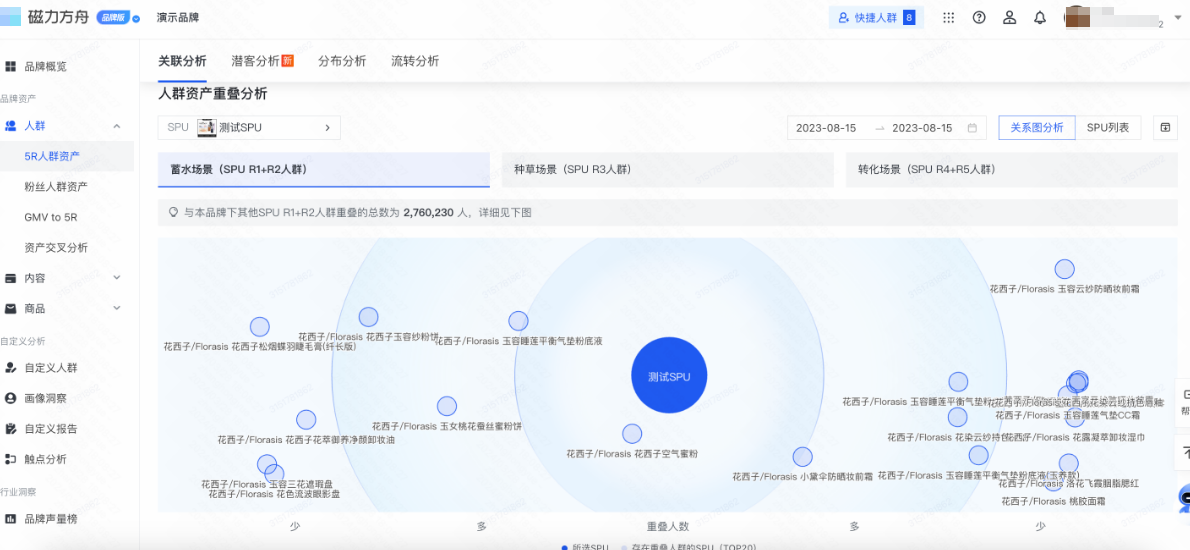Click bubble for 花西子空气蜜粉
This screenshot has width=1190, height=550.
[632, 434]
